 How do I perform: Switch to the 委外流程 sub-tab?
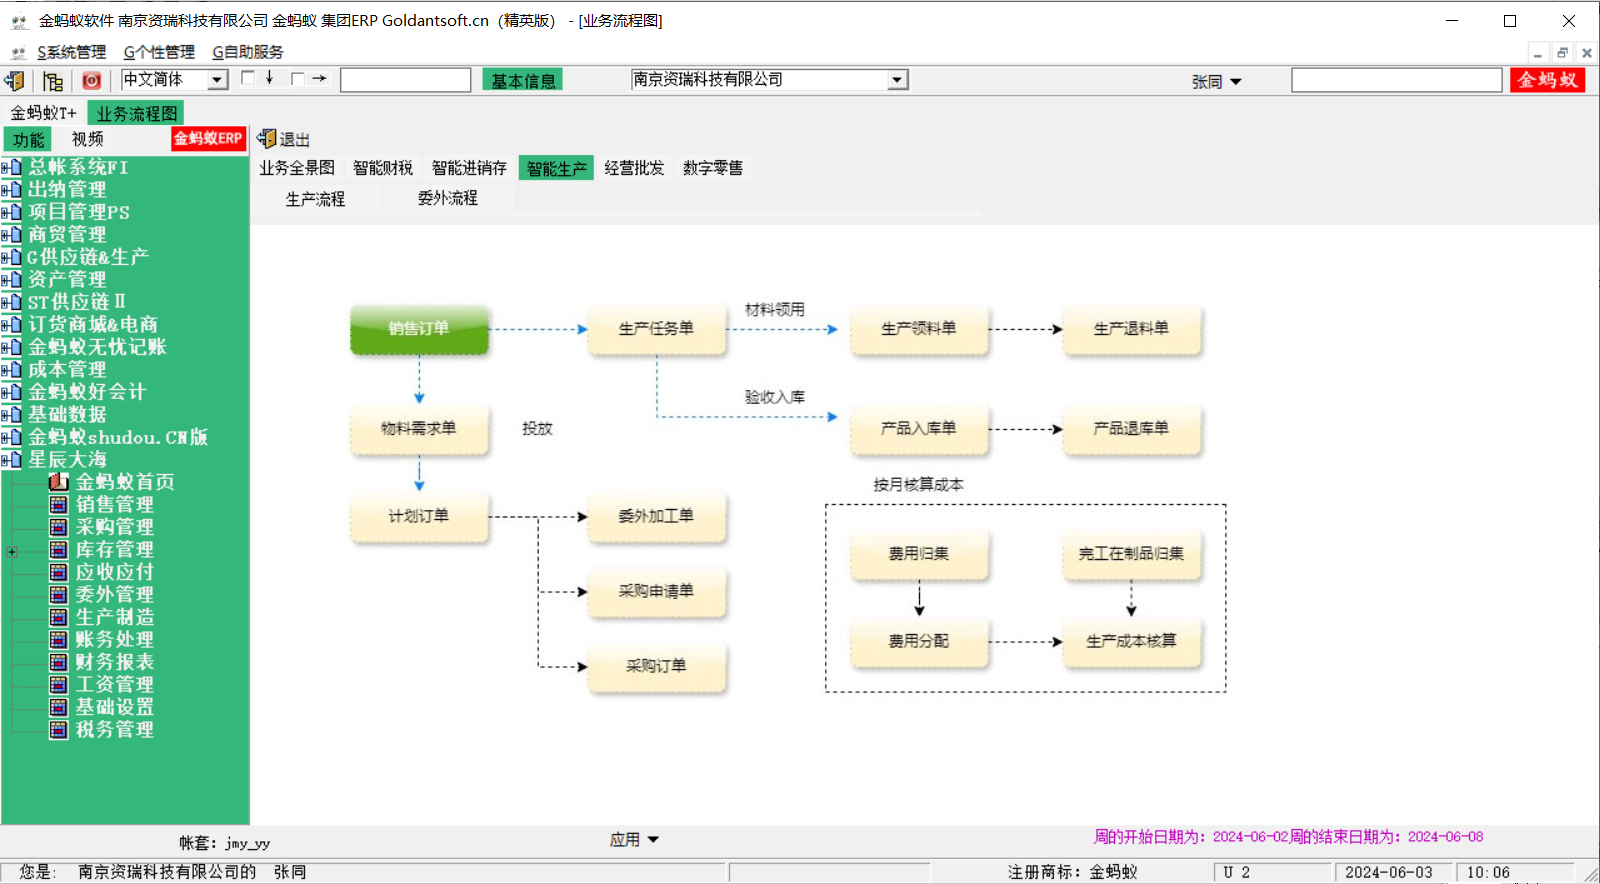point(447,199)
